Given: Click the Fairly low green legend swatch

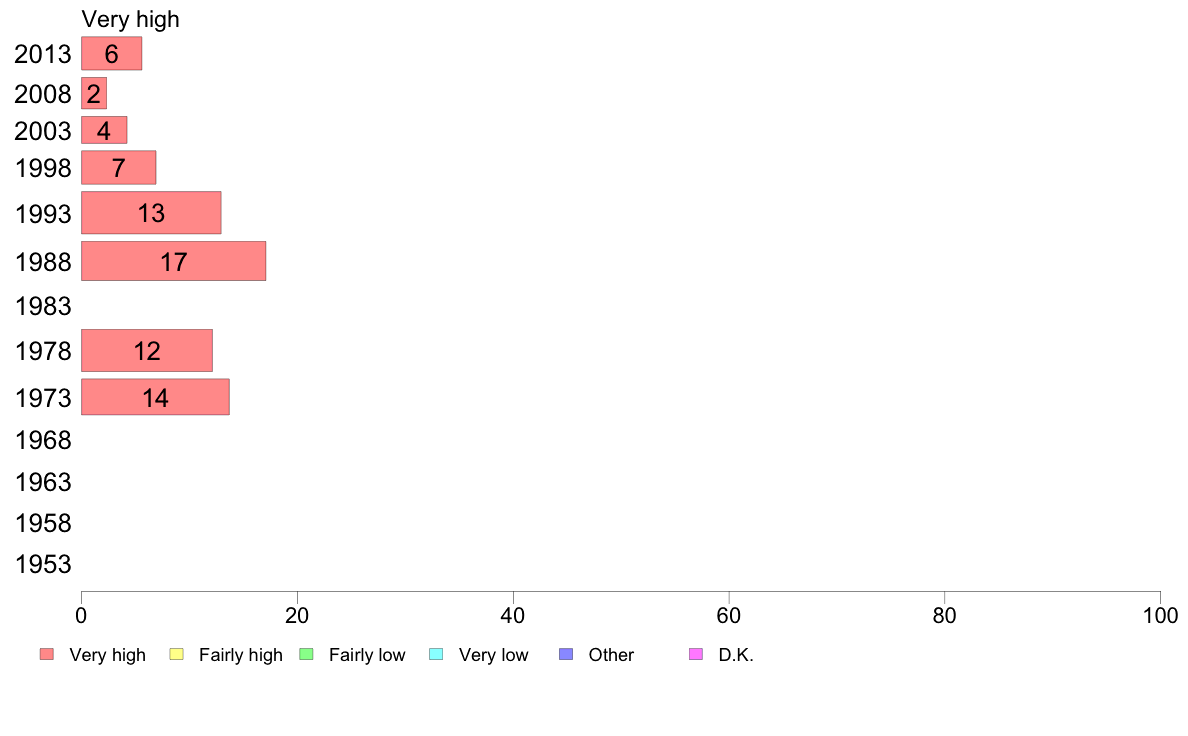Looking at the screenshot, I should 306,654.
